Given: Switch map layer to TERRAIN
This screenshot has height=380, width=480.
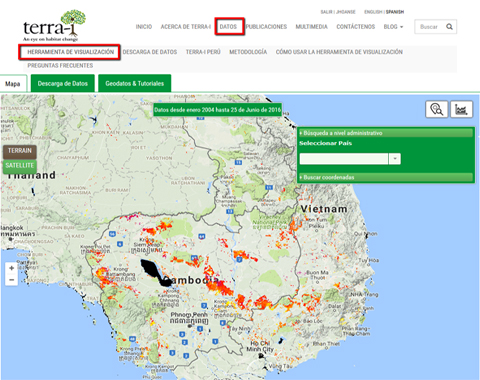Looking at the screenshot, I should pos(20,151).
